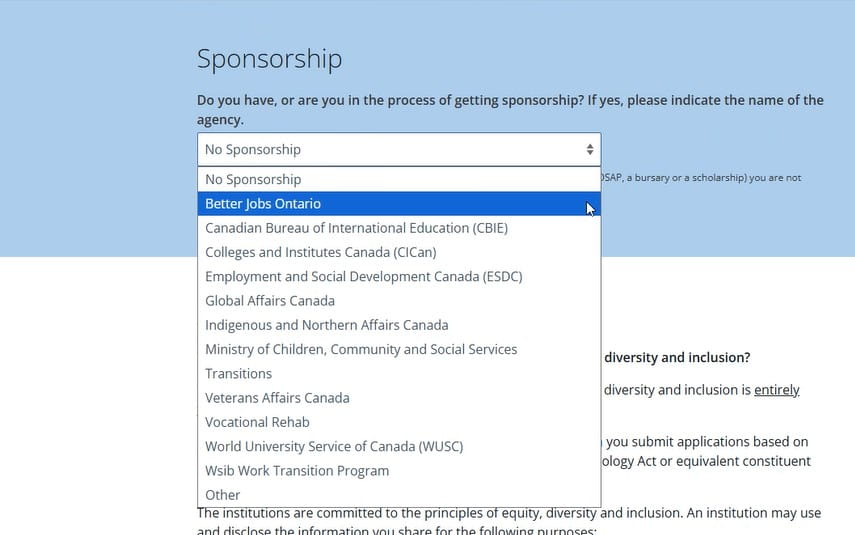Choose Better Jobs Ontario option
Screen dimensions: 855x535
point(263,204)
